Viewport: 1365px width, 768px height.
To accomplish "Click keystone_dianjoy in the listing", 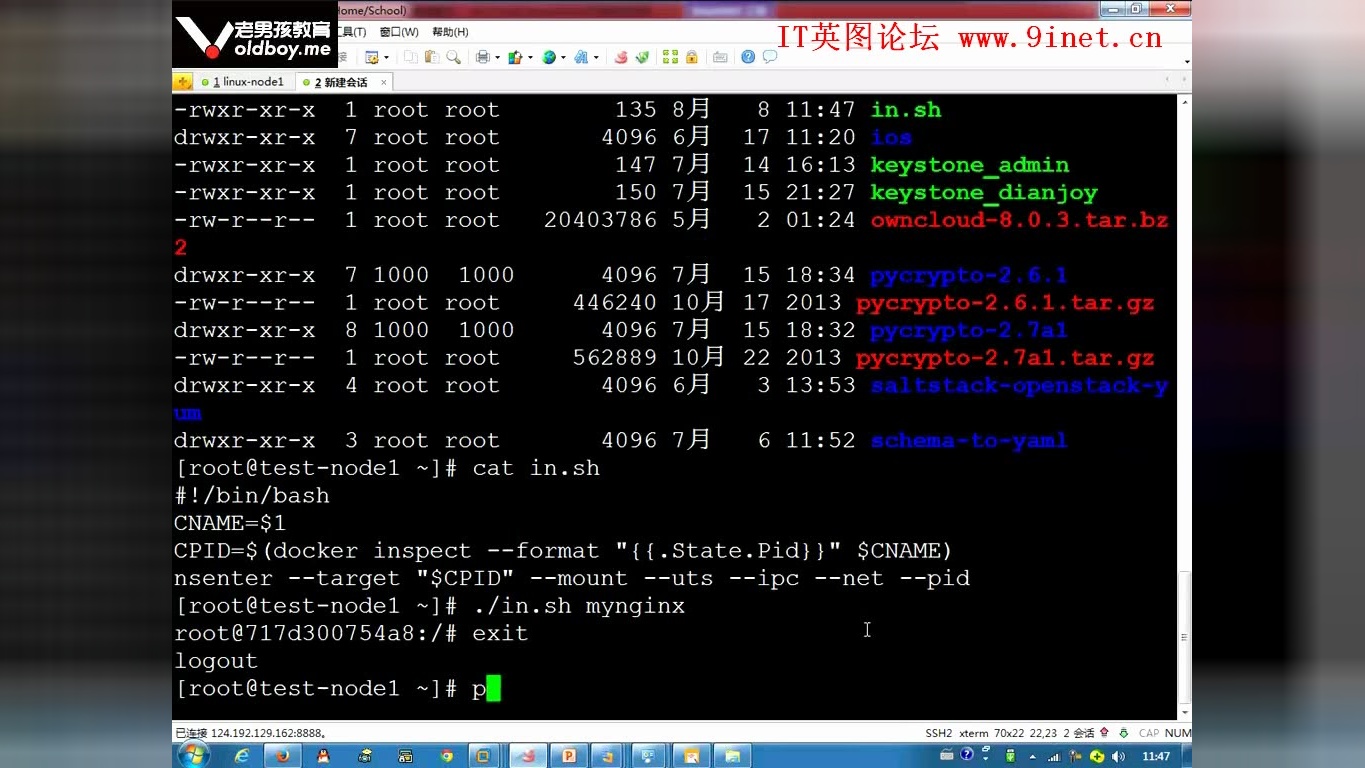I will point(984,192).
